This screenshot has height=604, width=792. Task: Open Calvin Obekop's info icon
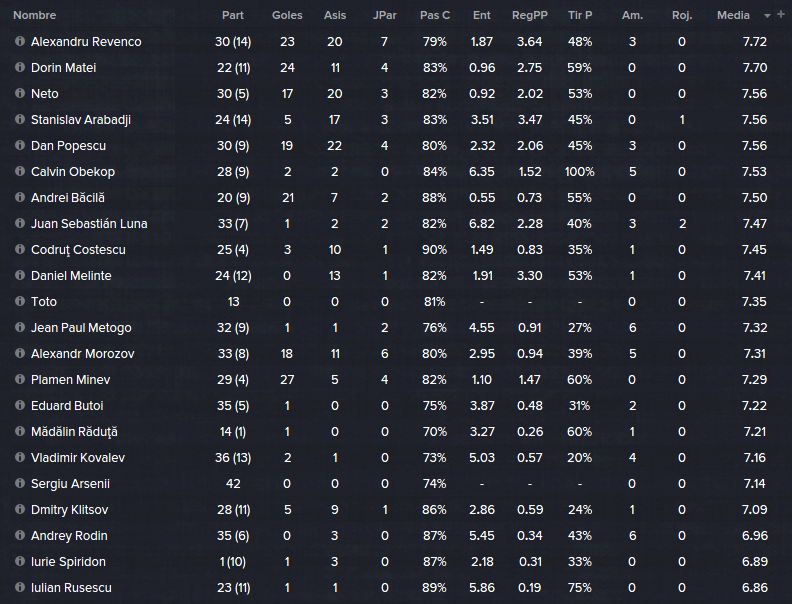pyautogui.click(x=20, y=171)
